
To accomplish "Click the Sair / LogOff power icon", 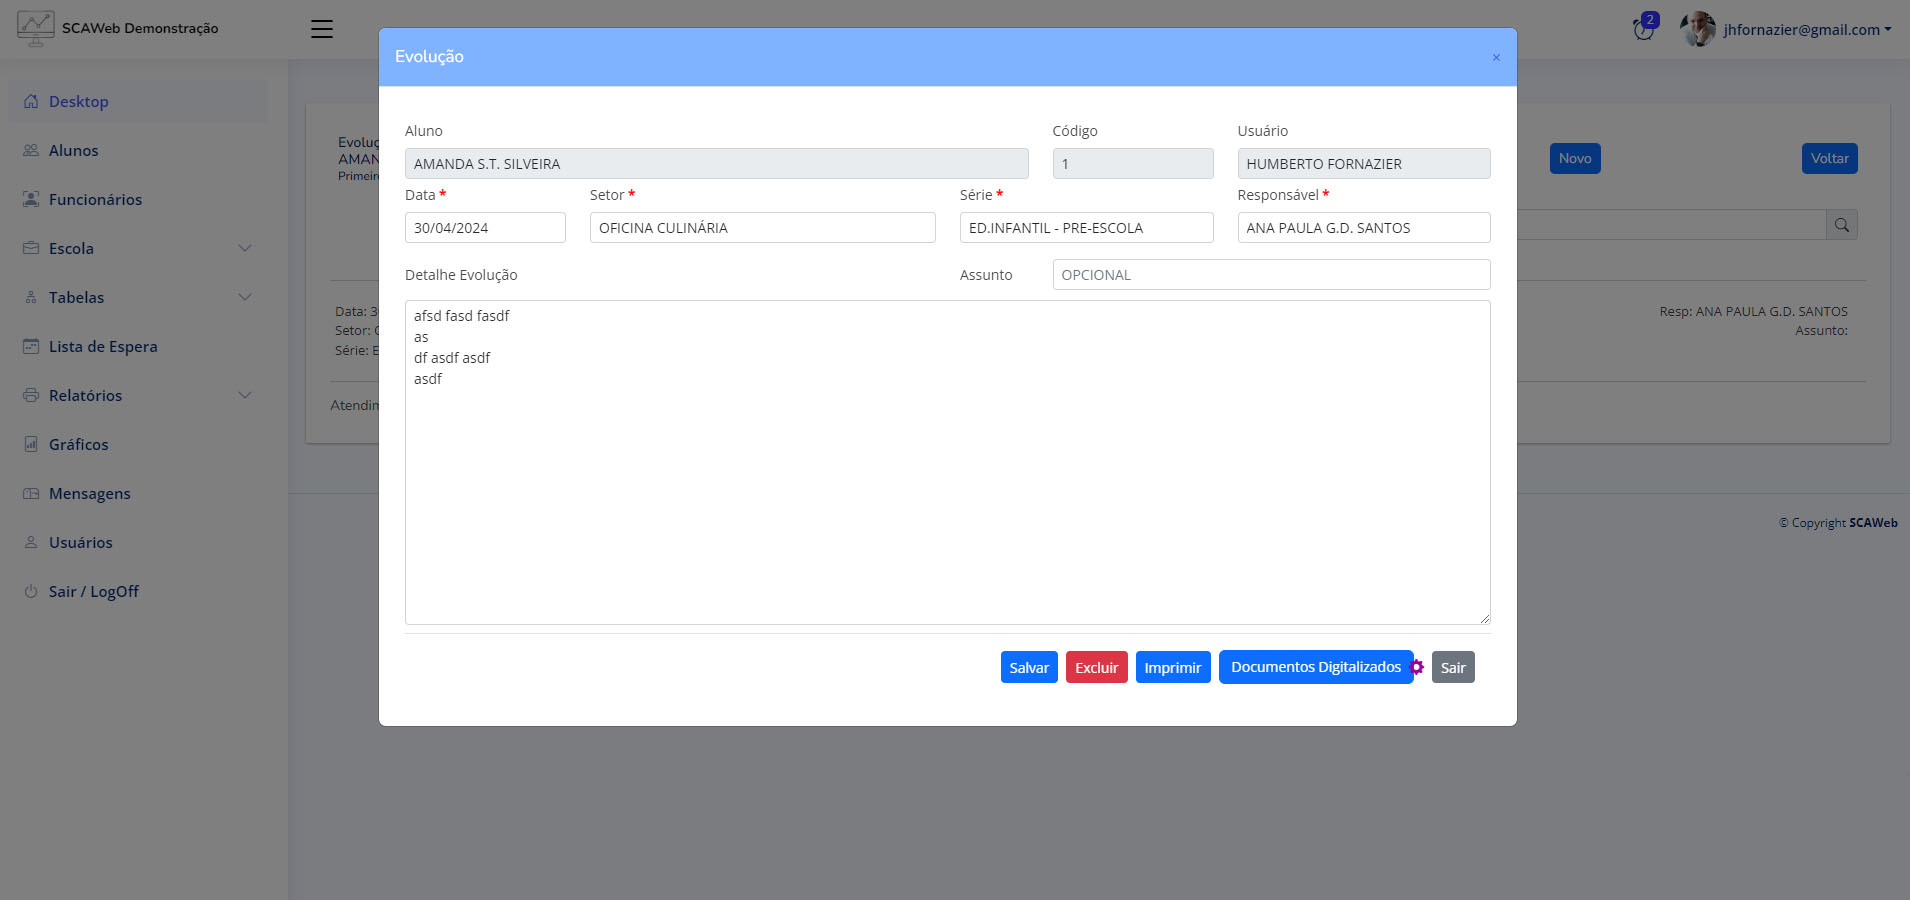I will tap(31, 592).
